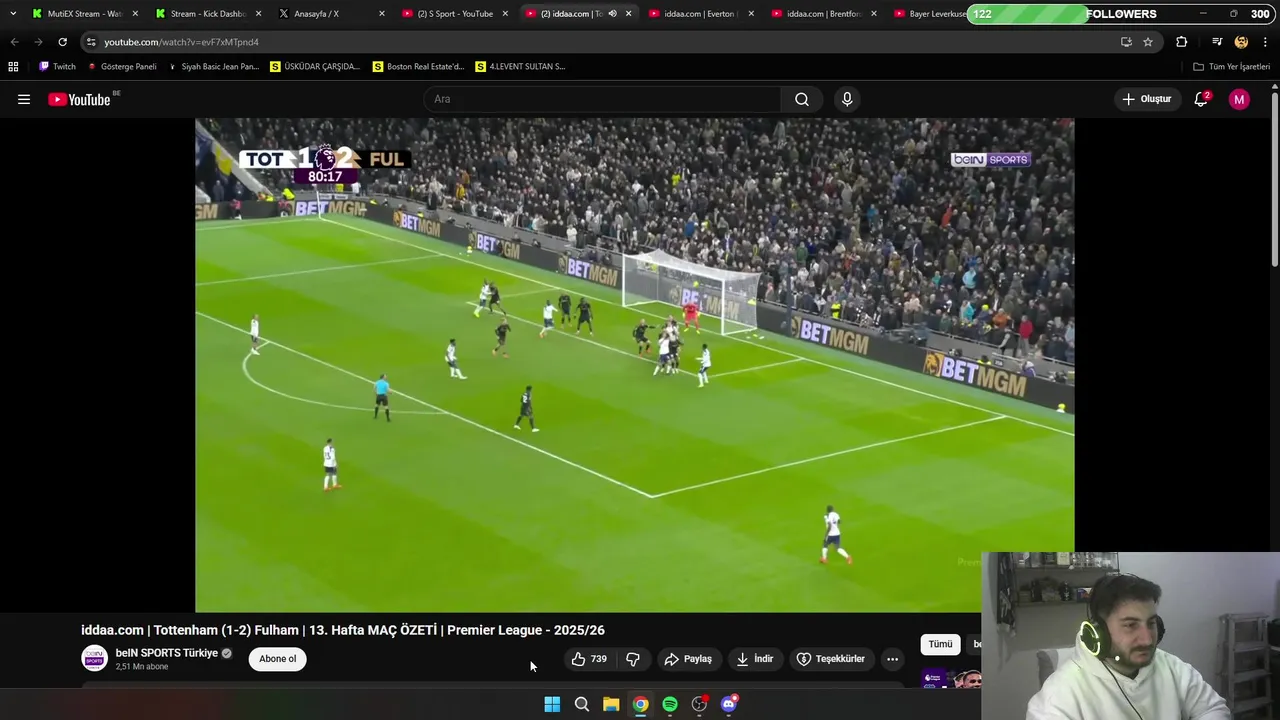Viewport: 1280px width, 720px height.
Task: Dislike the video with thumbs down
Action: 633,659
